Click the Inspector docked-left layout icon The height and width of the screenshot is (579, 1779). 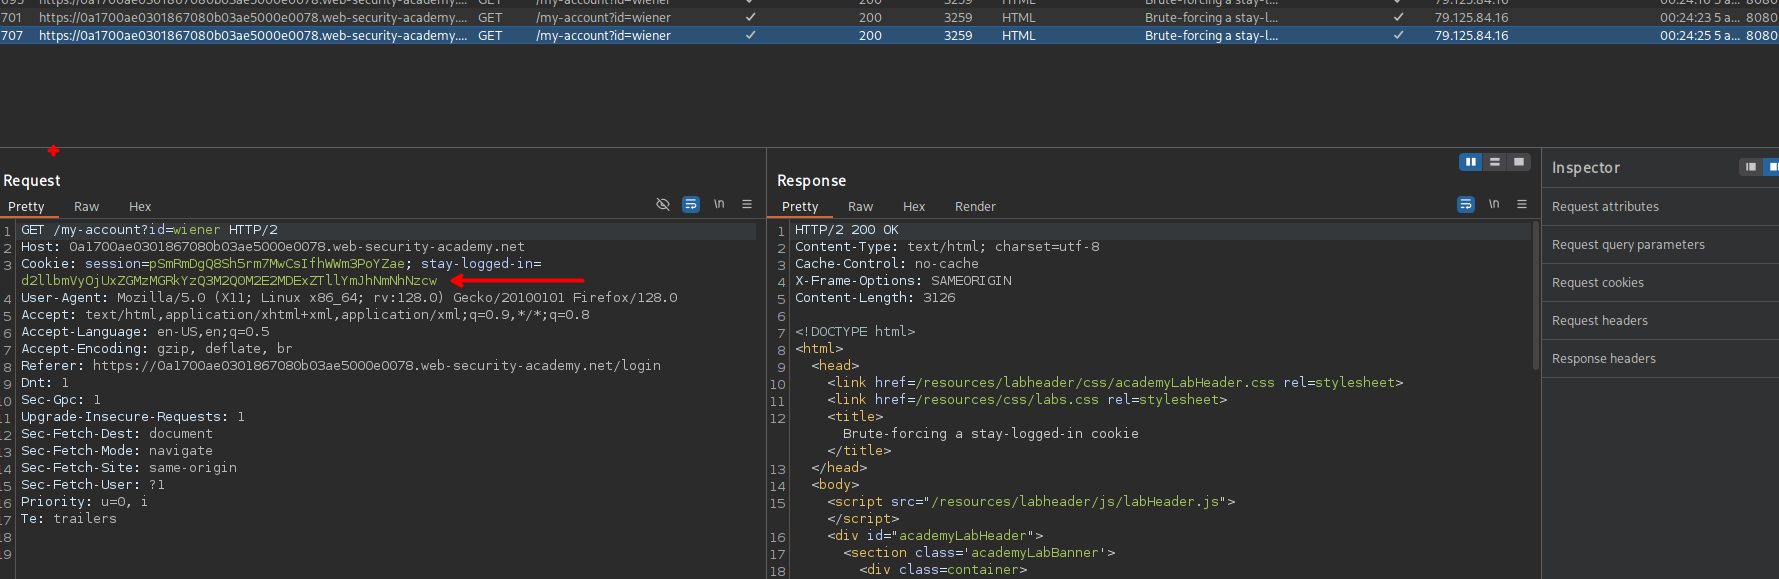click(x=1750, y=167)
